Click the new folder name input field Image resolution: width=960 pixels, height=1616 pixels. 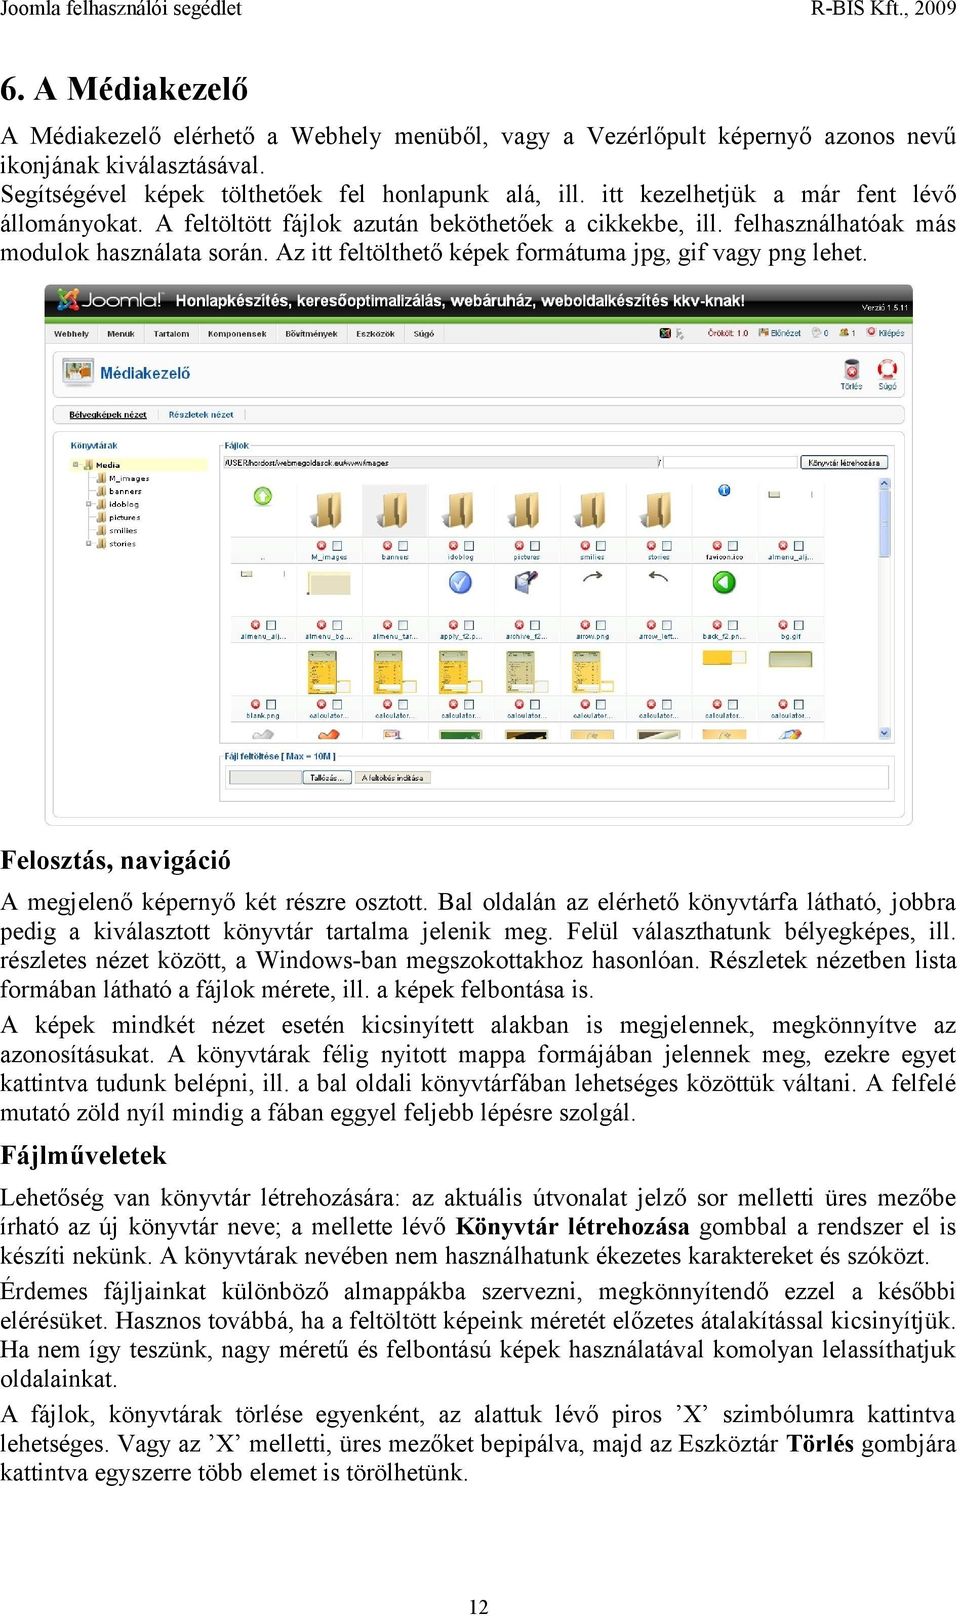click(x=730, y=462)
